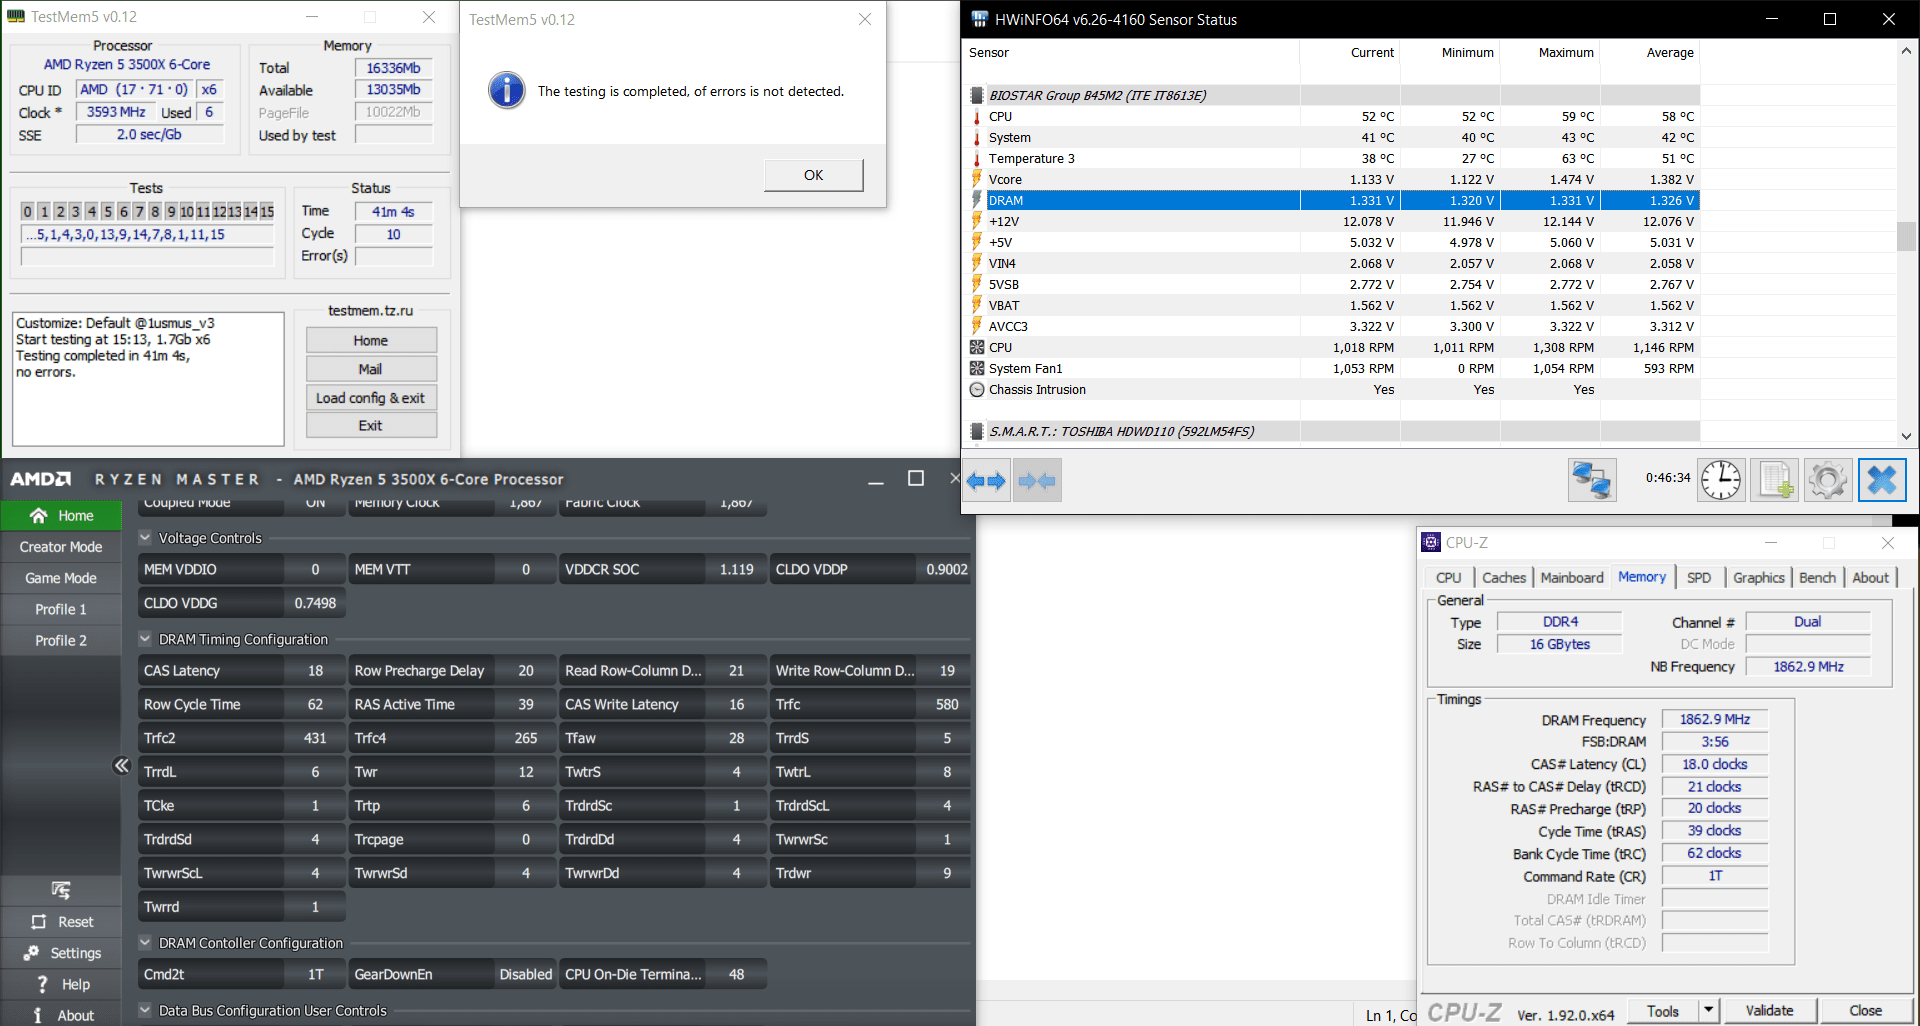Click the Average column header in HWiNFO
The image size is (1920, 1026).
1650,53
